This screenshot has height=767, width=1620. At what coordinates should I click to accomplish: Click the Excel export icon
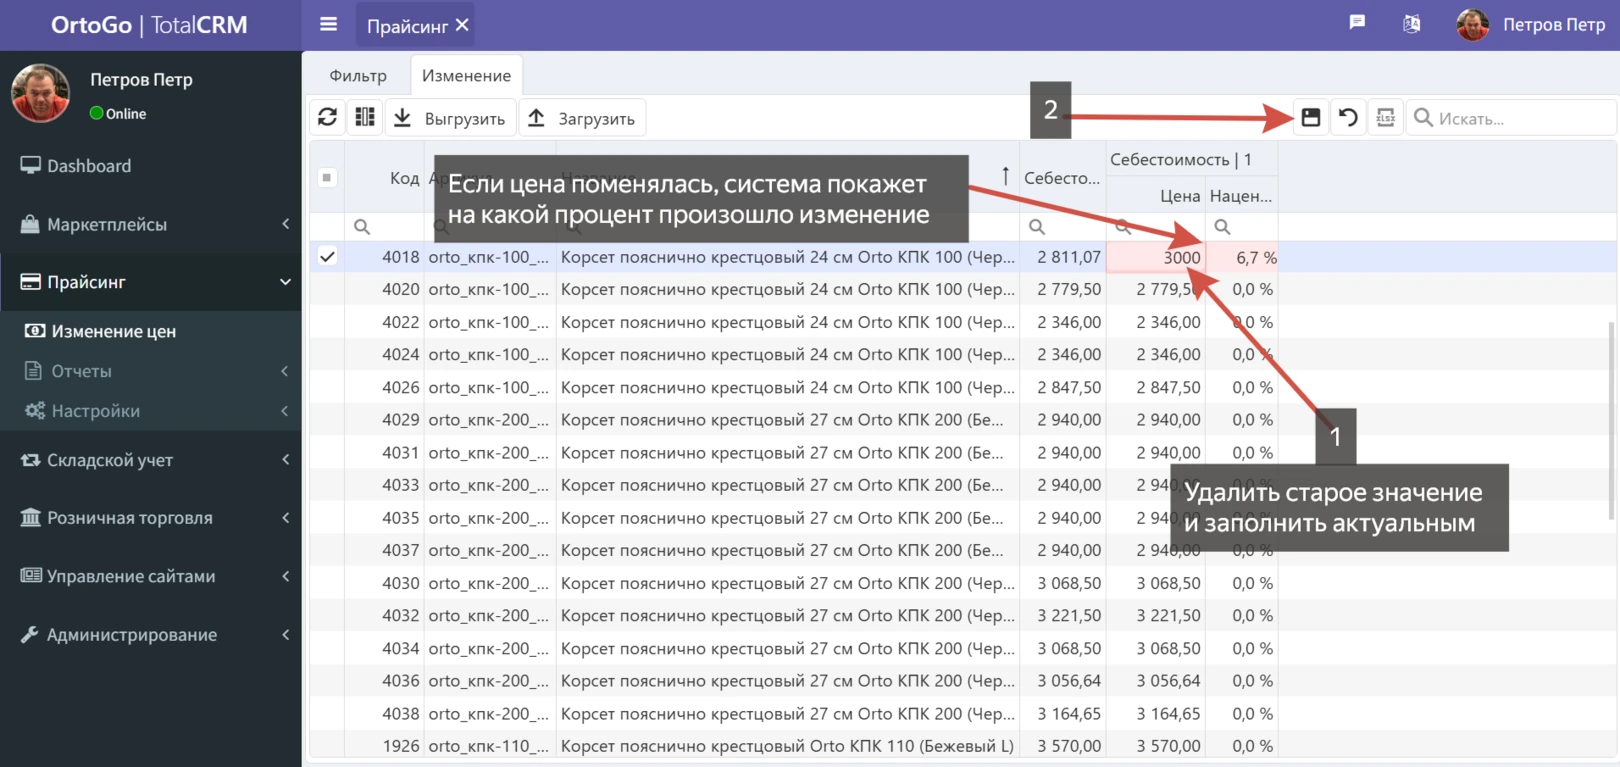tap(1385, 118)
